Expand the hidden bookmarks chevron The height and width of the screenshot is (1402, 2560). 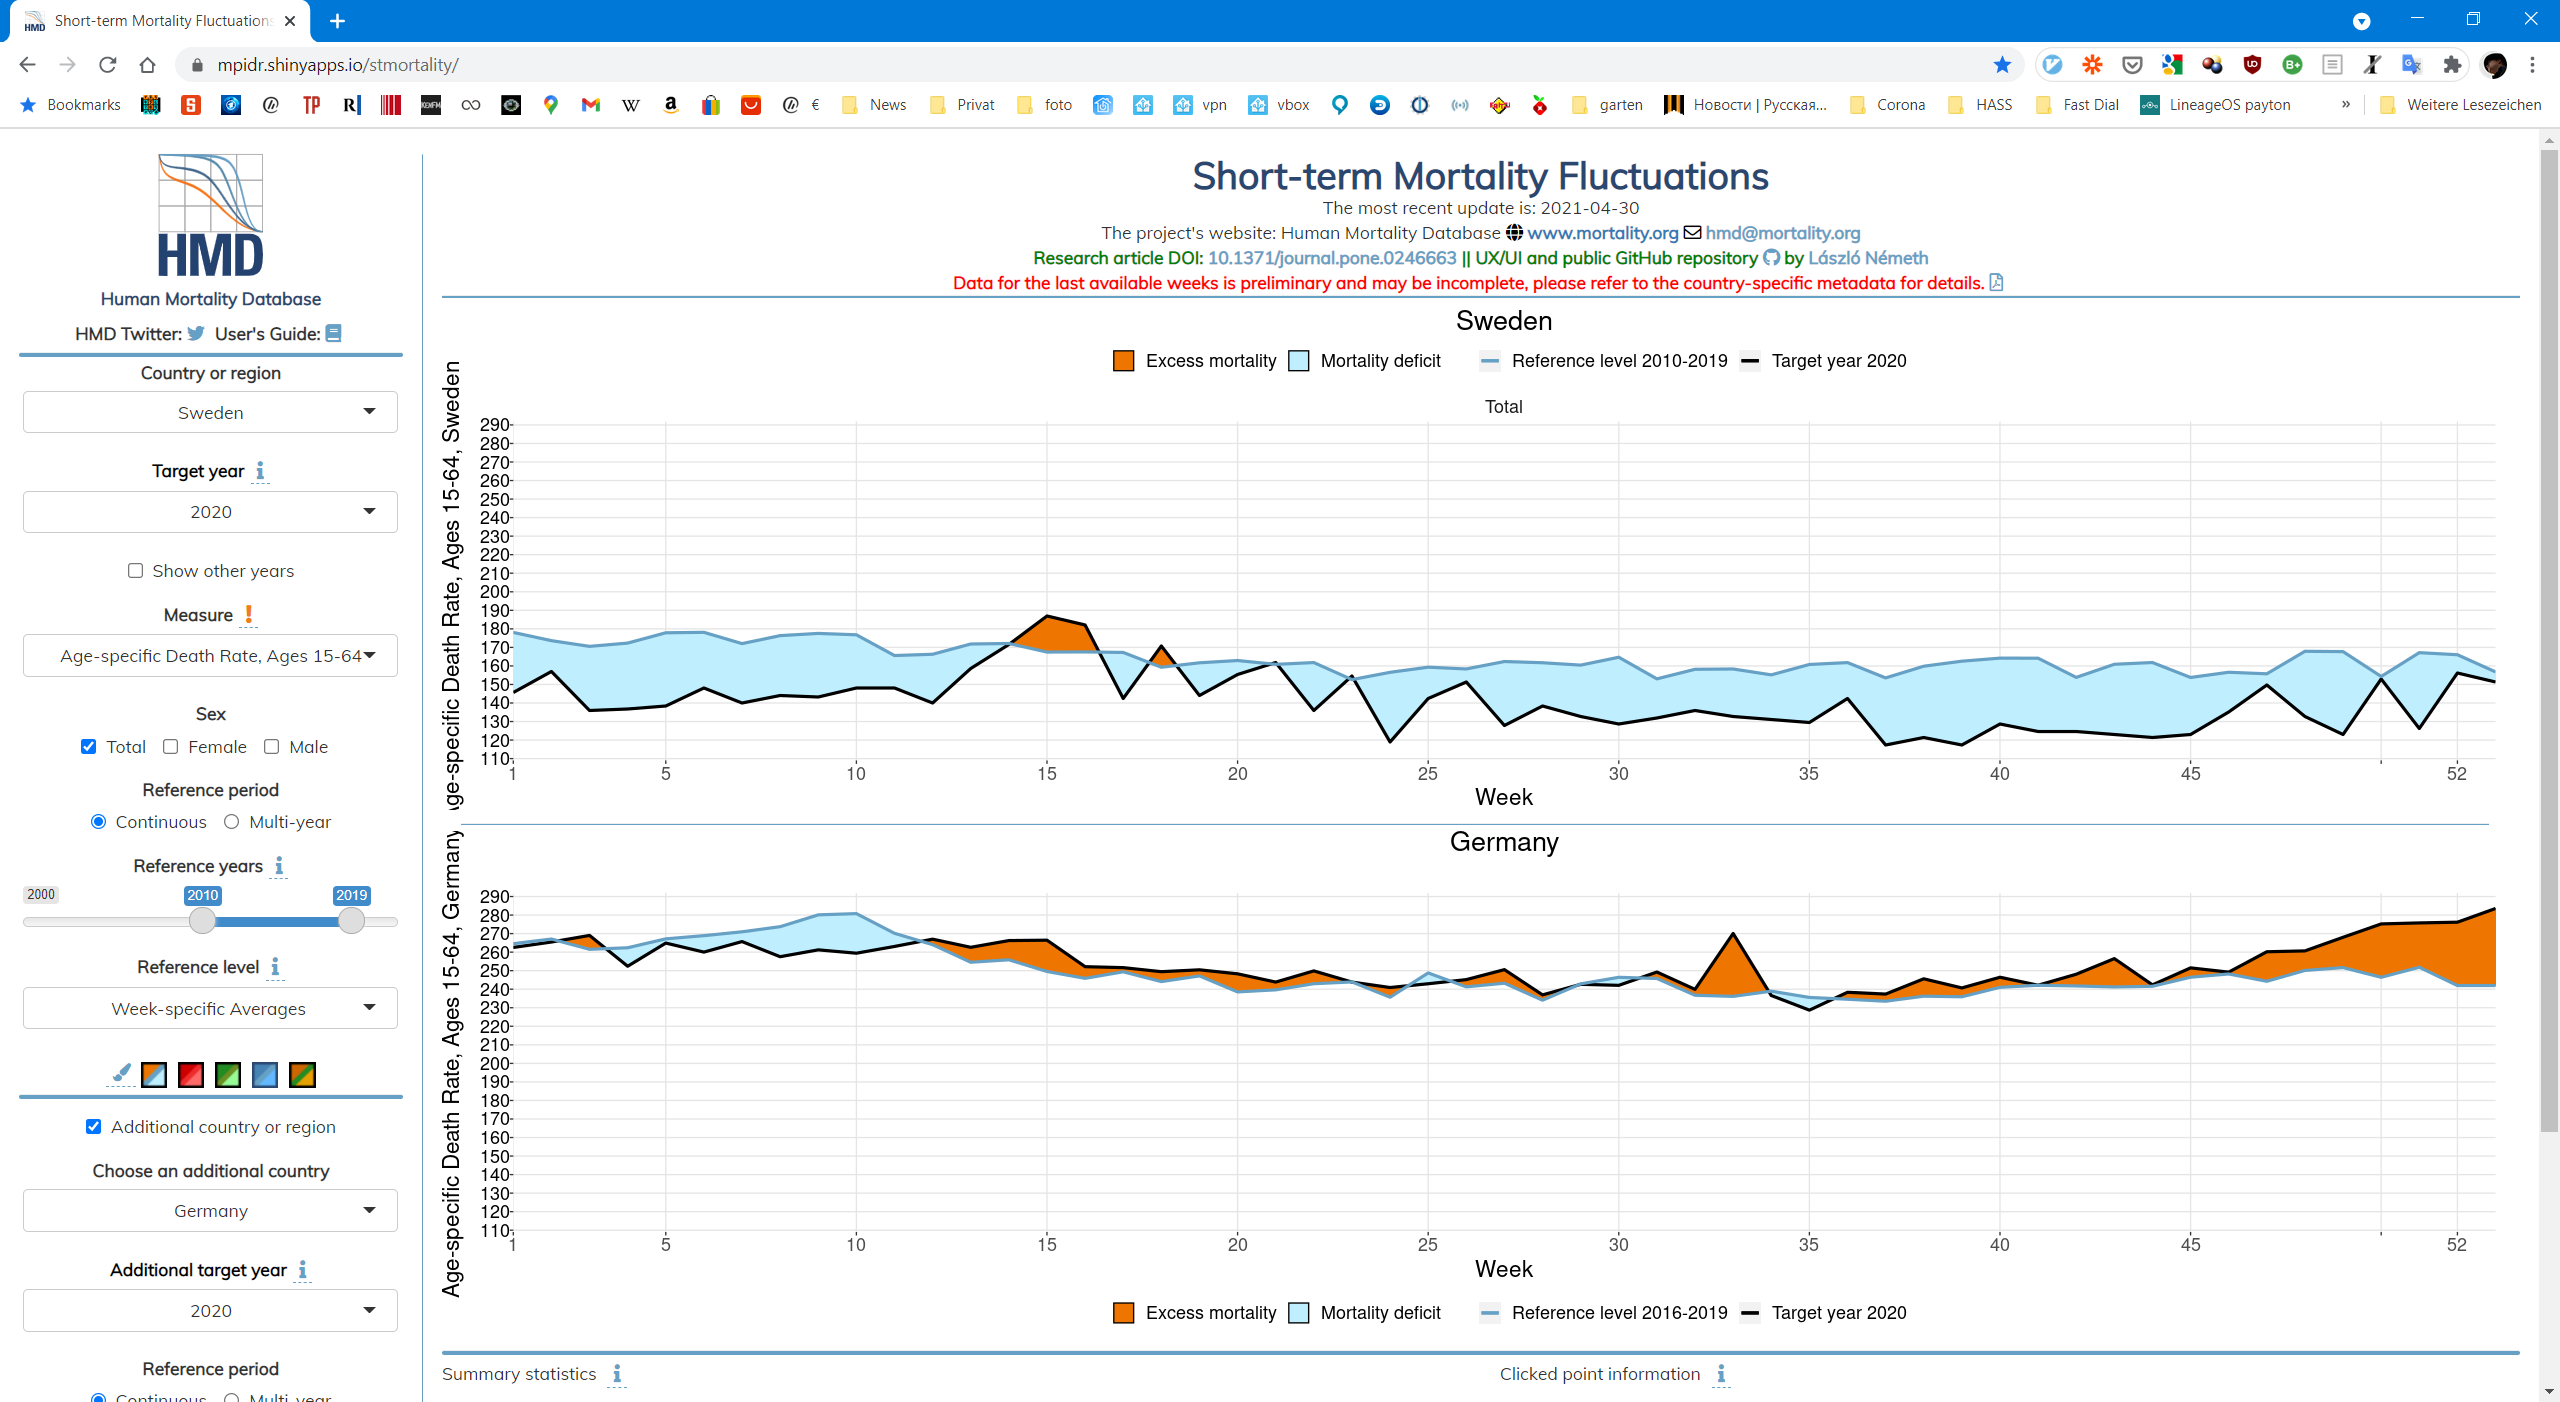click(x=2346, y=105)
